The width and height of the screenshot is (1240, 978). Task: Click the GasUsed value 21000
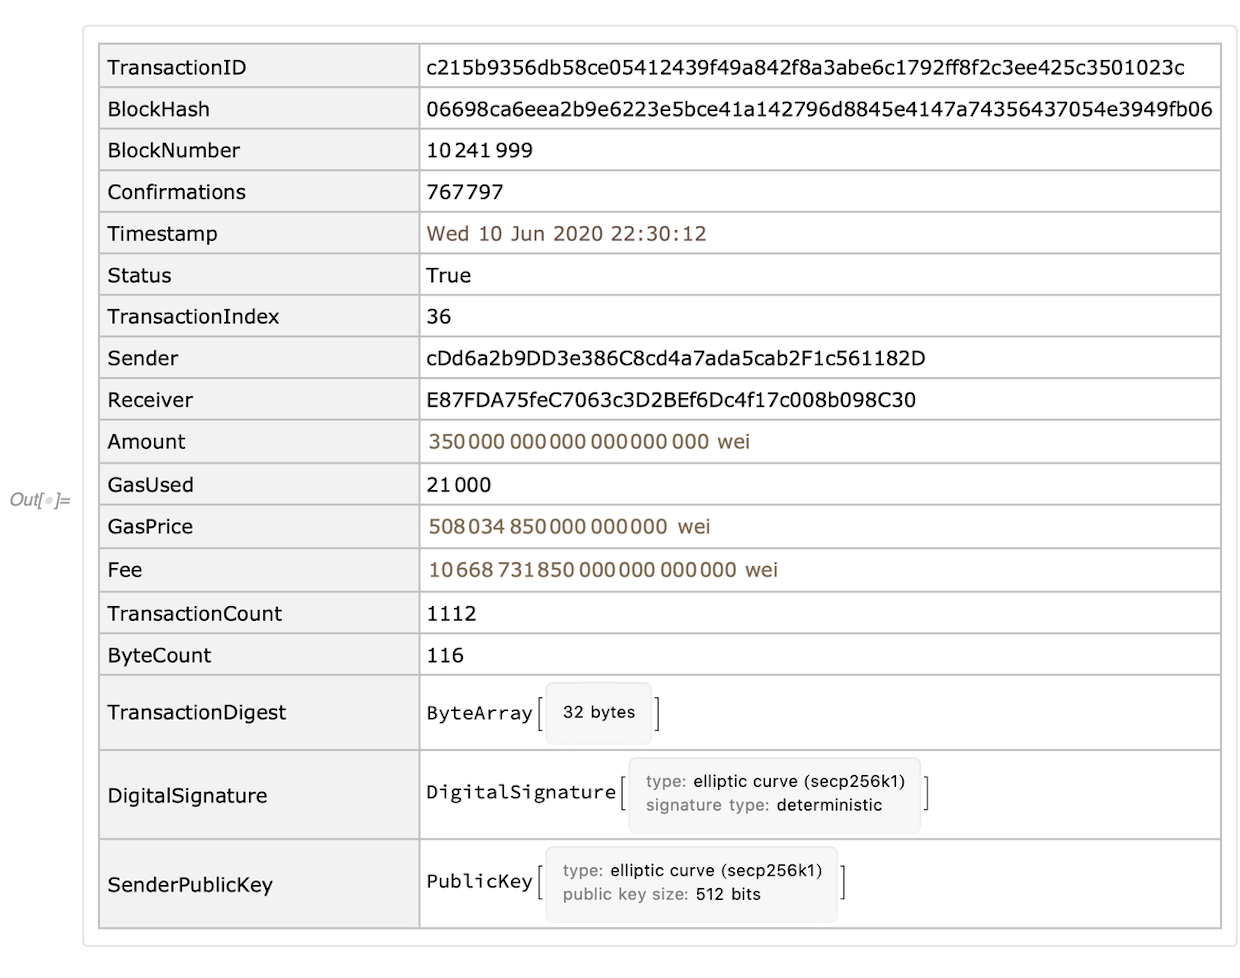pos(459,485)
